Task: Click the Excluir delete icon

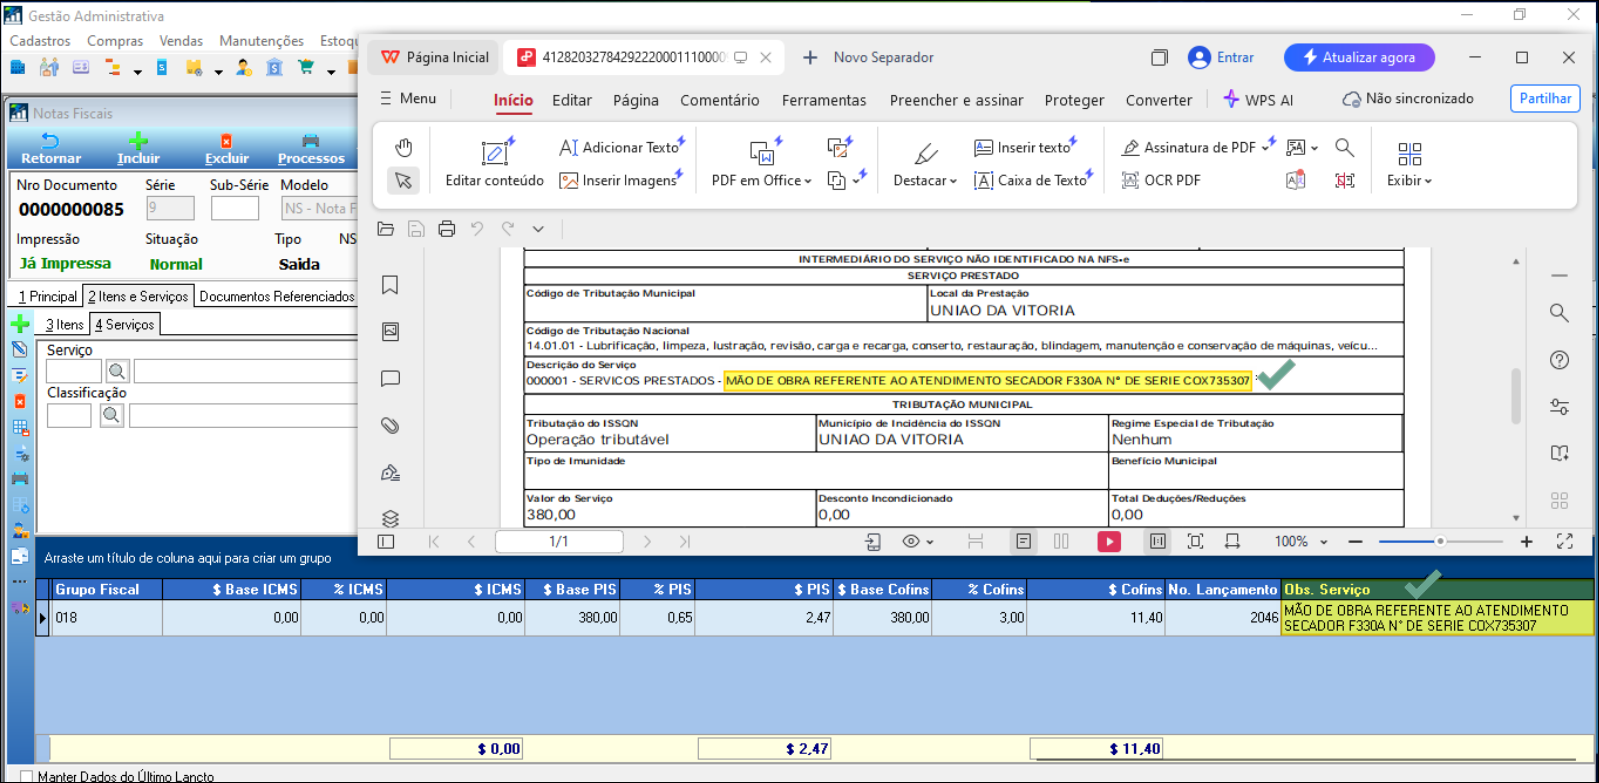Action: 226,142
